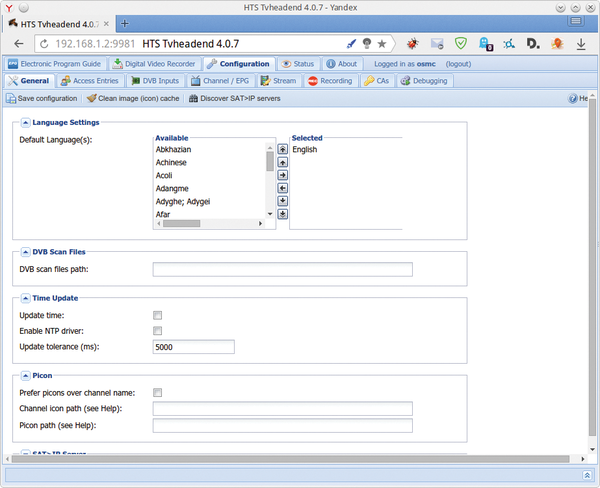Image resolution: width=600 pixels, height=488 pixels.
Task: Click Clean image (icon) cache broom icon
Action: click(91, 98)
